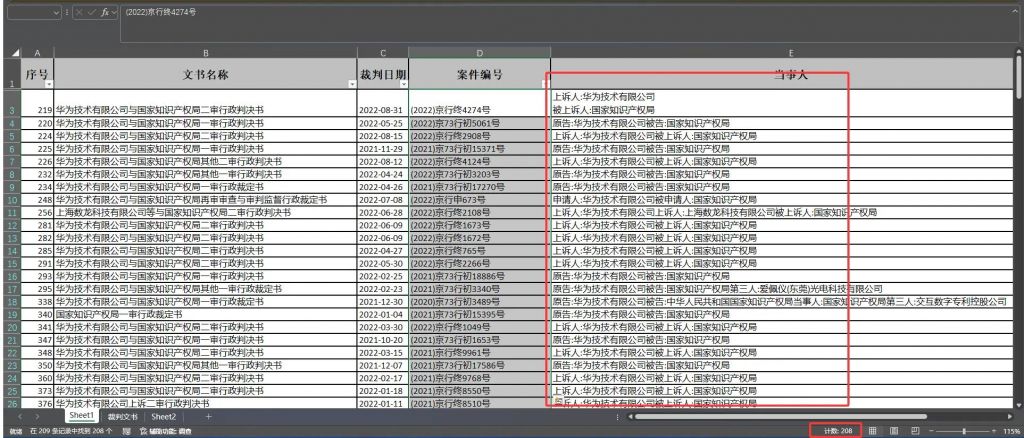
Task: Select cell (2020)京73行初3489号
Action: pos(479,302)
